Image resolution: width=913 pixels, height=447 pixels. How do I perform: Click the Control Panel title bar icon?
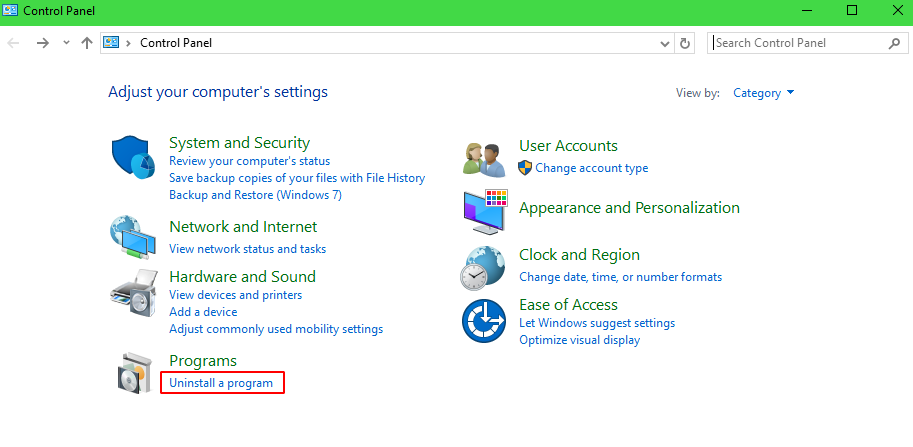pyautogui.click(x=10, y=10)
